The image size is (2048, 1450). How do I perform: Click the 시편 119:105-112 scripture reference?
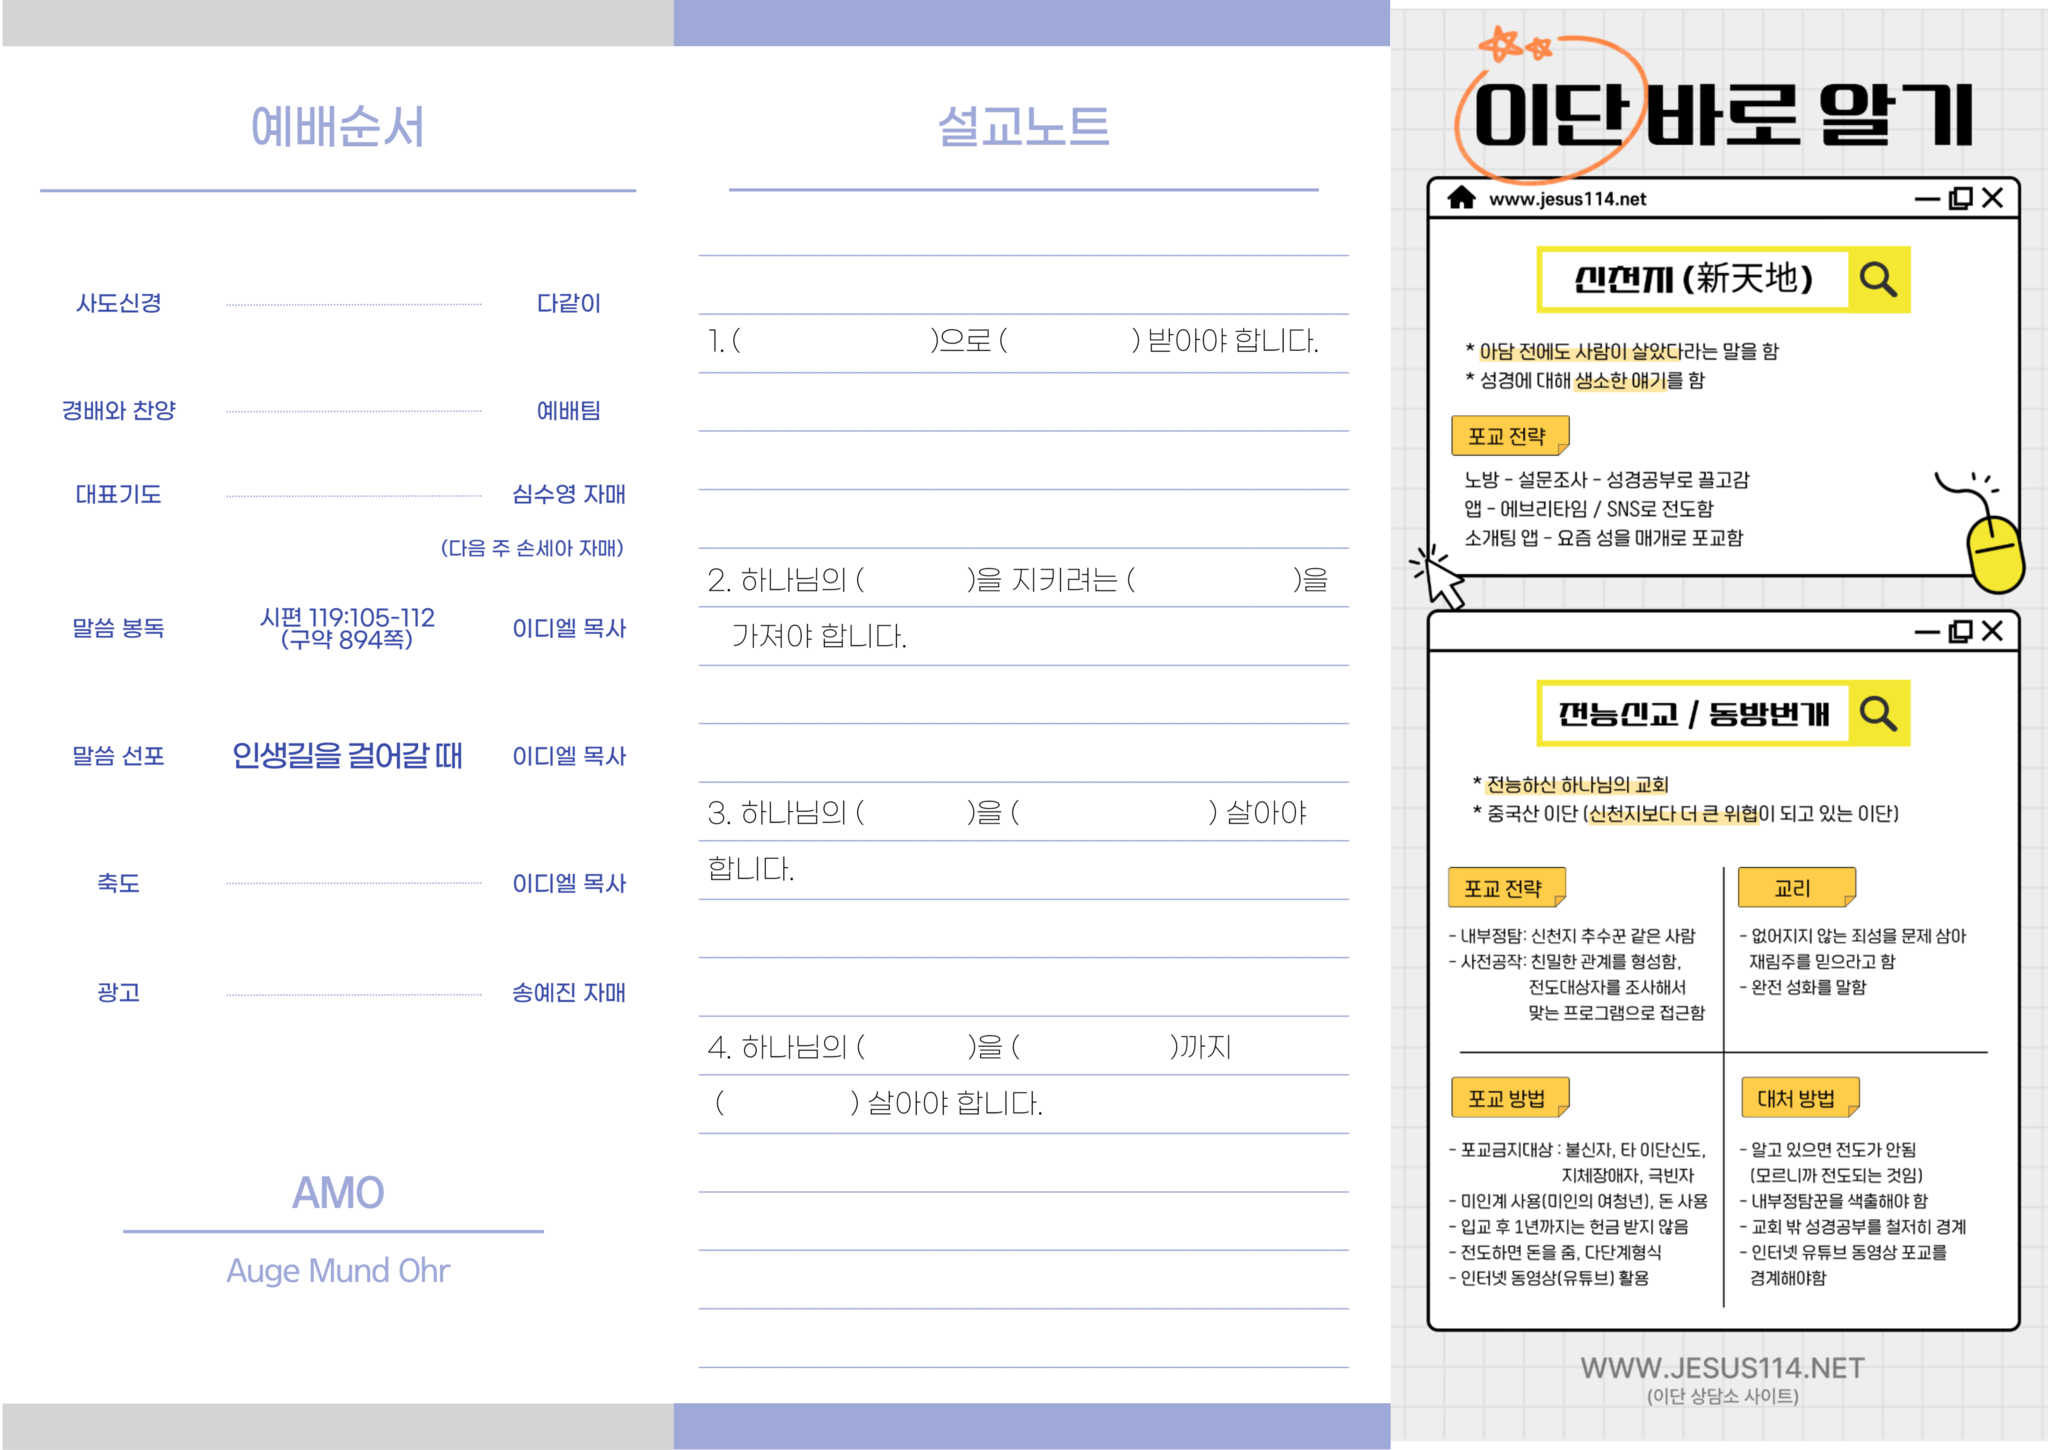pyautogui.click(x=347, y=617)
